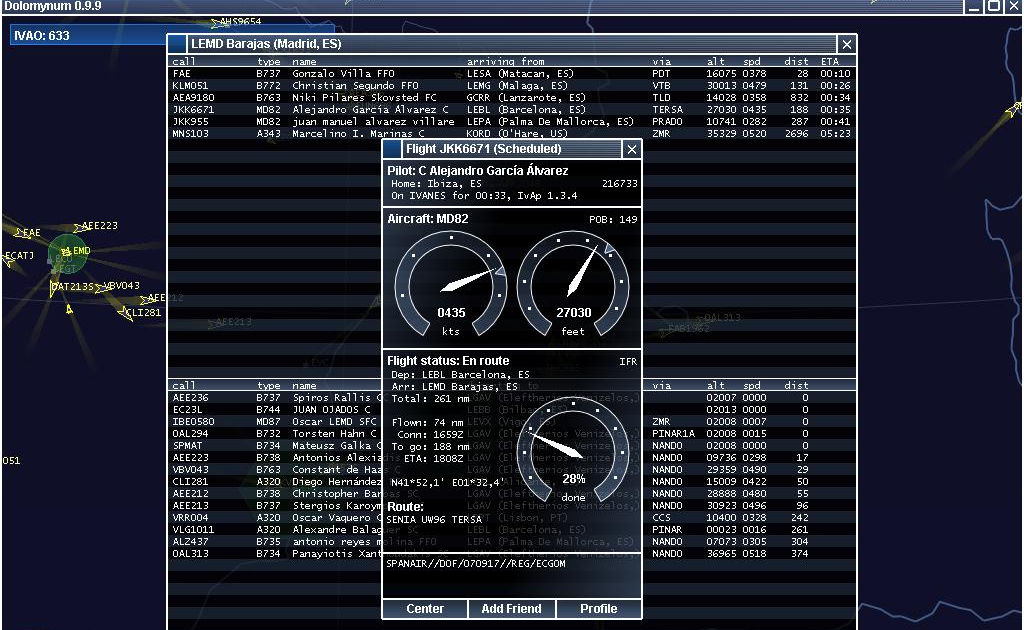Select the MNS103 arrival row
The width and height of the screenshot is (1024, 630).
click(x=511, y=133)
